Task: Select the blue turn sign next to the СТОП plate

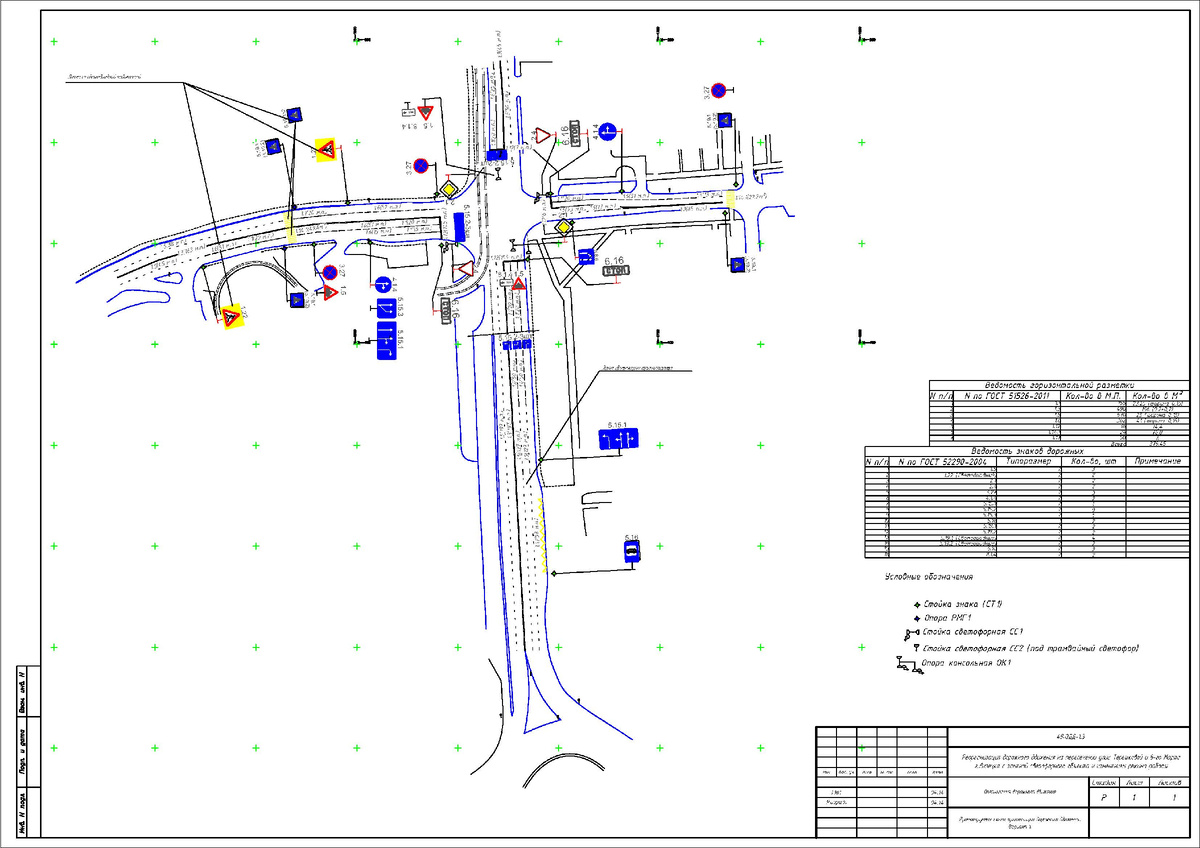Action: pyautogui.click(x=587, y=256)
